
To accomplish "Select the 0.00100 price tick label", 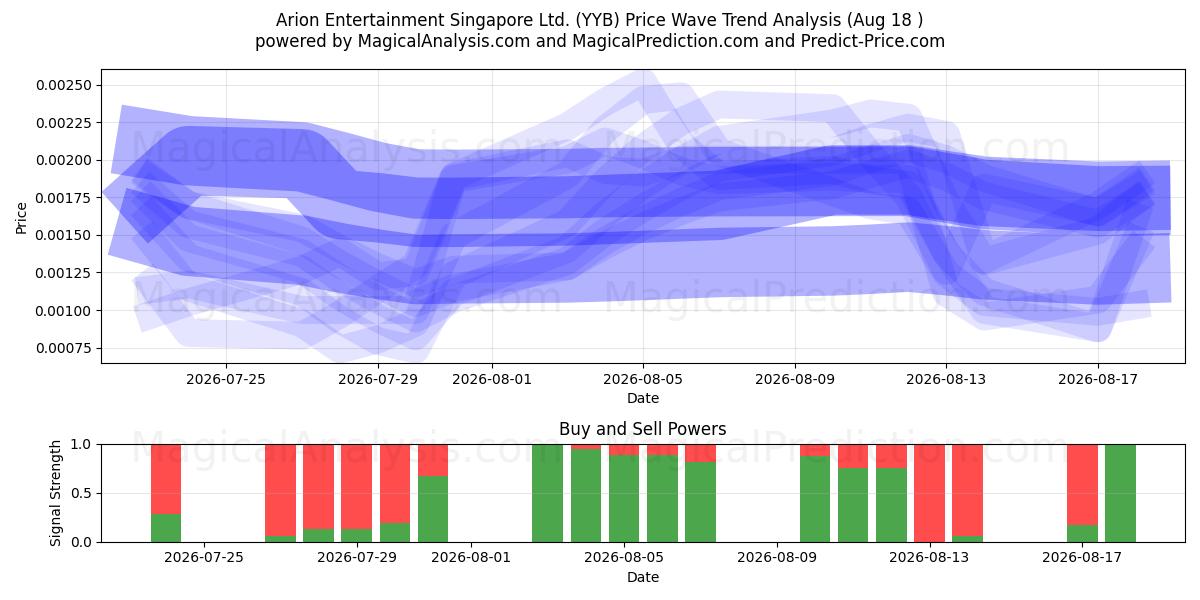I will tap(64, 311).
